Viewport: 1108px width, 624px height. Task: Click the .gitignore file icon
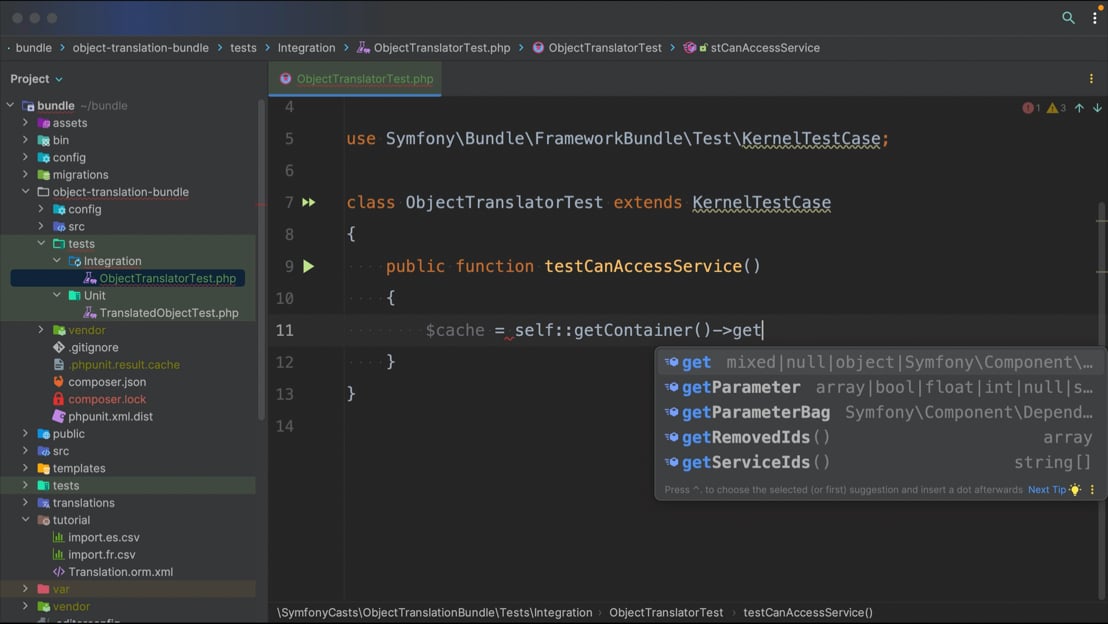coord(59,347)
